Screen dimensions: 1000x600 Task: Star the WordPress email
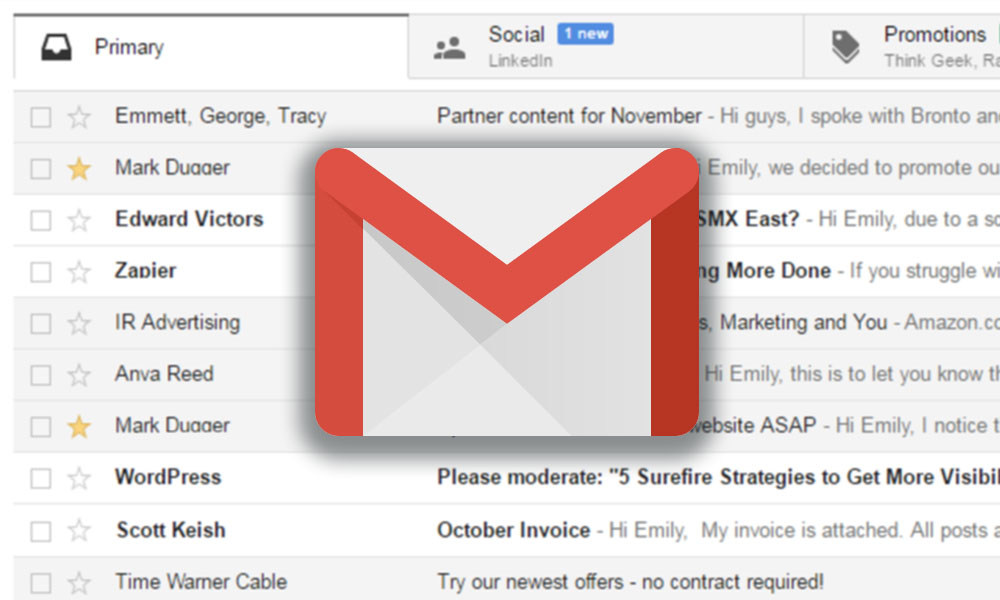(79, 478)
